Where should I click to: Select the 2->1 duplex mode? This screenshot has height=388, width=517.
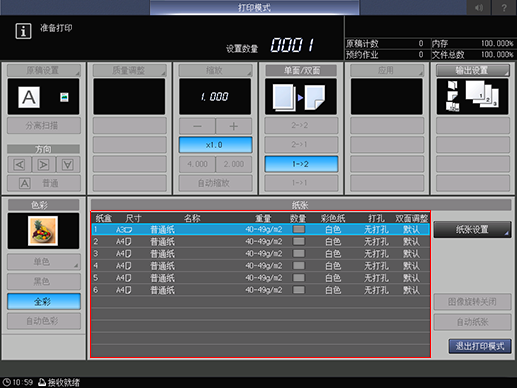point(301,145)
